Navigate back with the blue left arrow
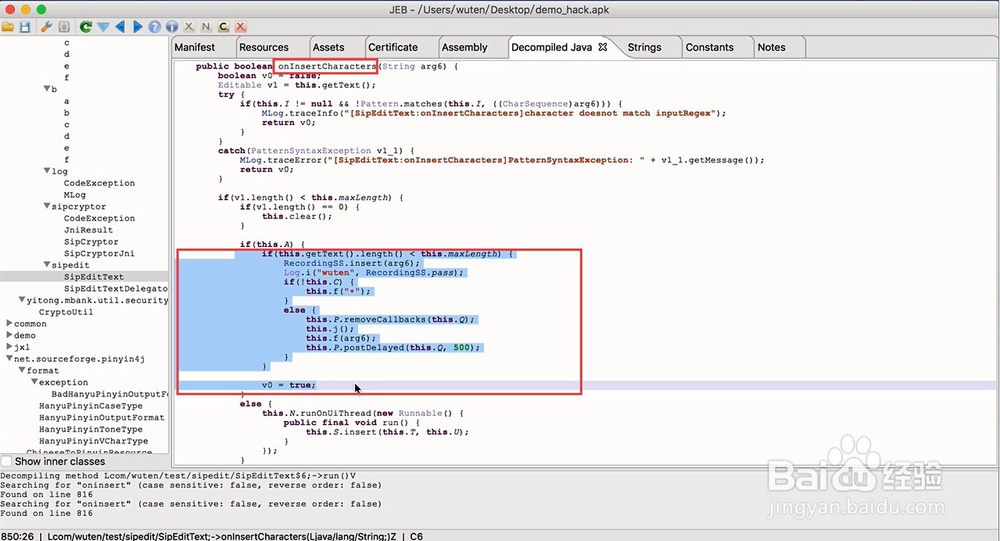 pyautogui.click(x=120, y=27)
